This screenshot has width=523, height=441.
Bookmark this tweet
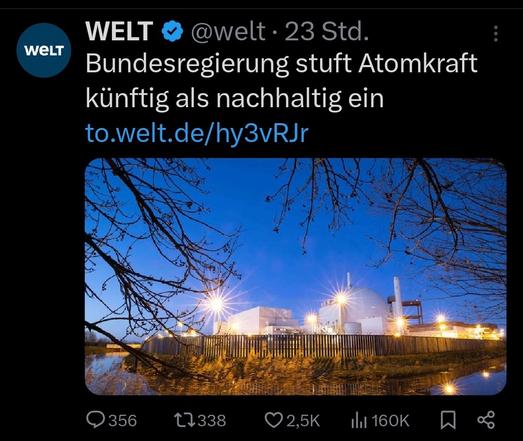click(448, 420)
